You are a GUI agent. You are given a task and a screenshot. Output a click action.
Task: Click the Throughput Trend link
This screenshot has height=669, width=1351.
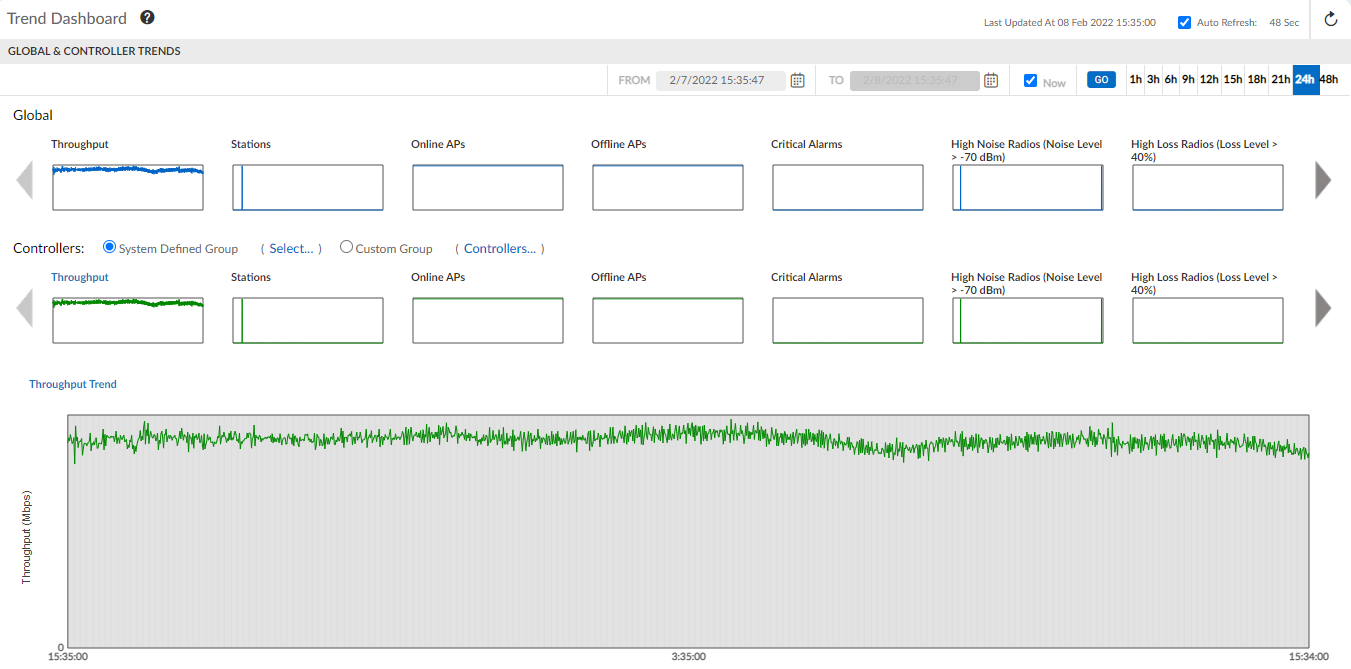click(72, 383)
